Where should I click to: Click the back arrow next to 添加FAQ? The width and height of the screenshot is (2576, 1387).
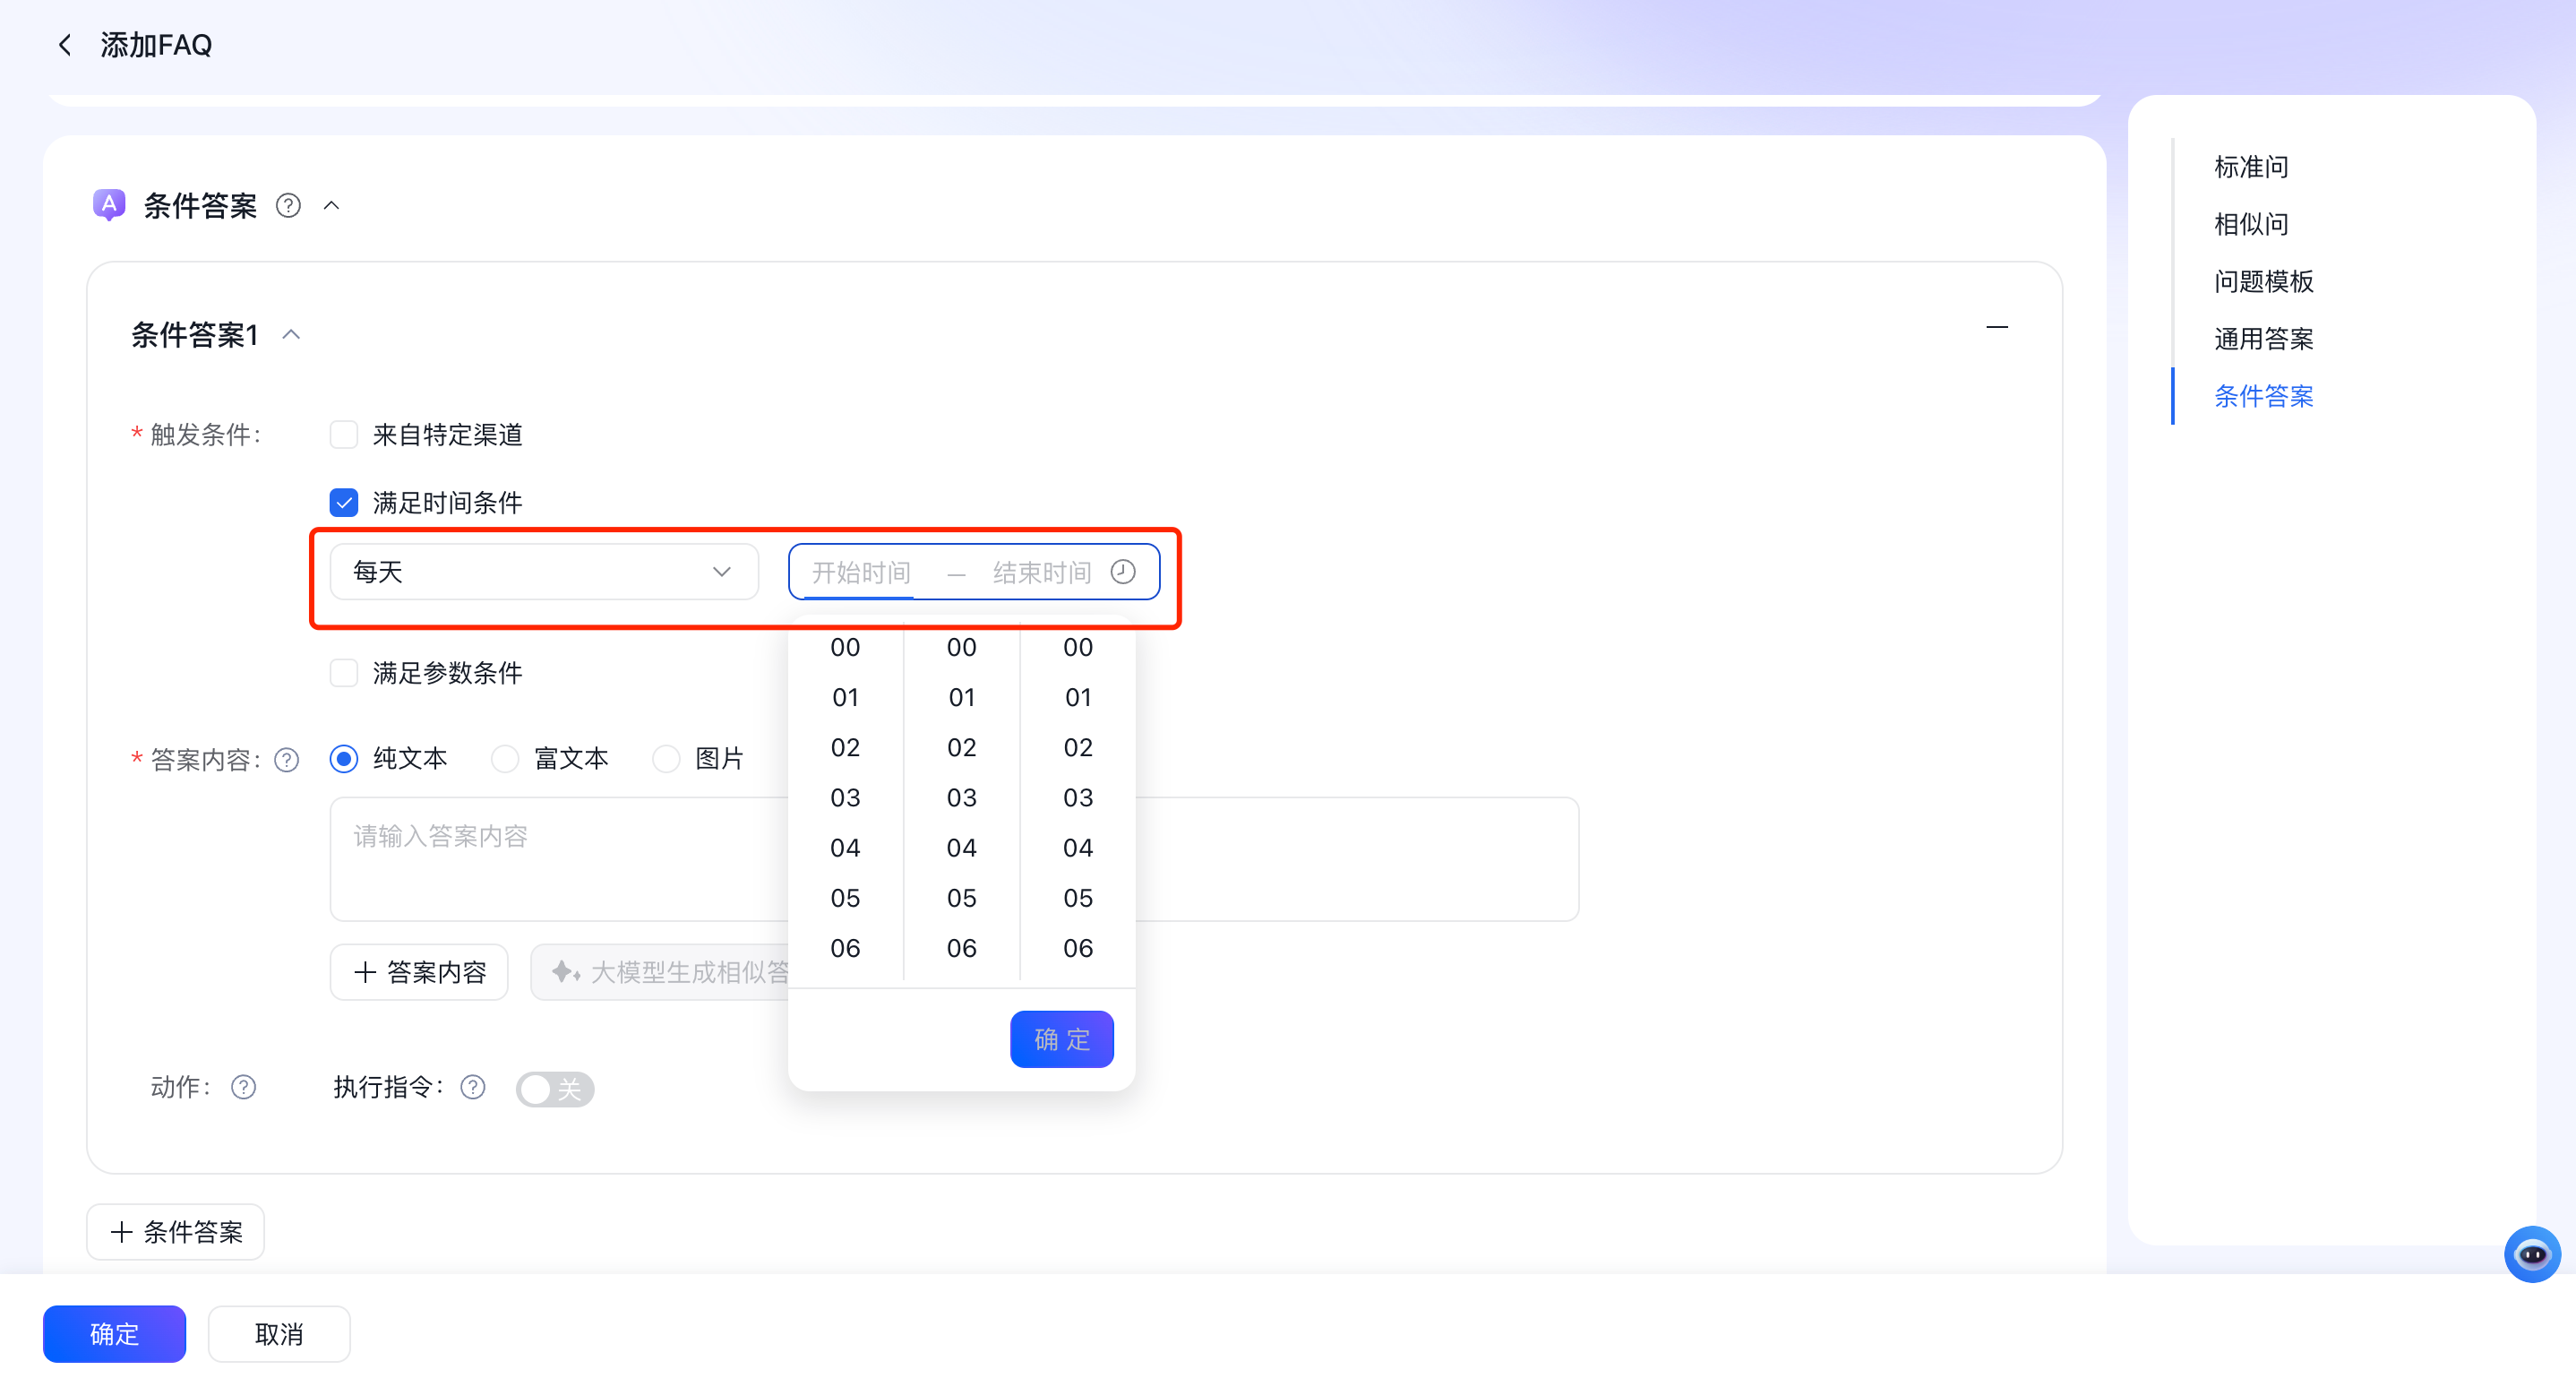pos(65,45)
